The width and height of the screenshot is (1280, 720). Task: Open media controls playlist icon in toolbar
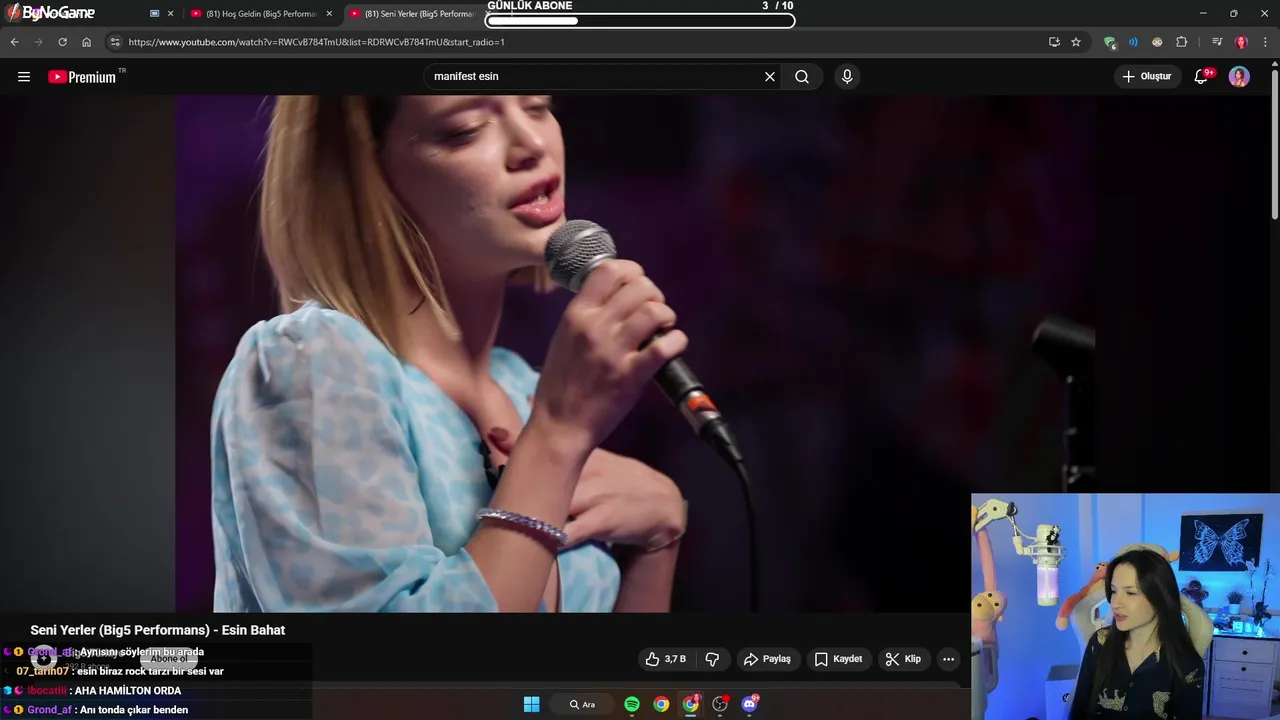[x=1217, y=42]
